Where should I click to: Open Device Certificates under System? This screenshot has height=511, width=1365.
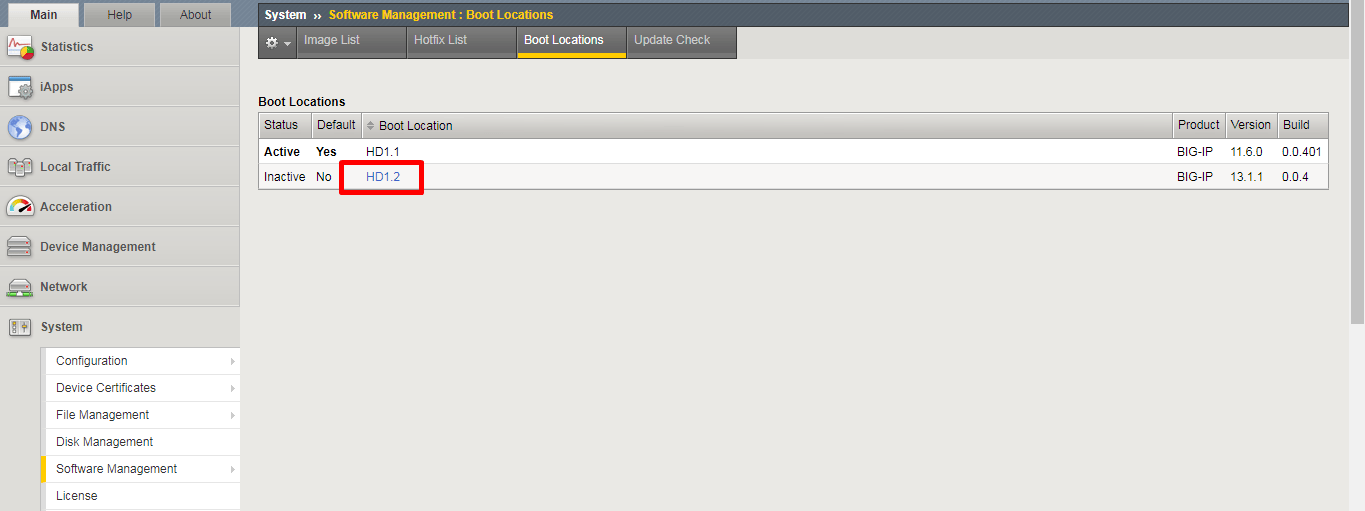(141, 388)
